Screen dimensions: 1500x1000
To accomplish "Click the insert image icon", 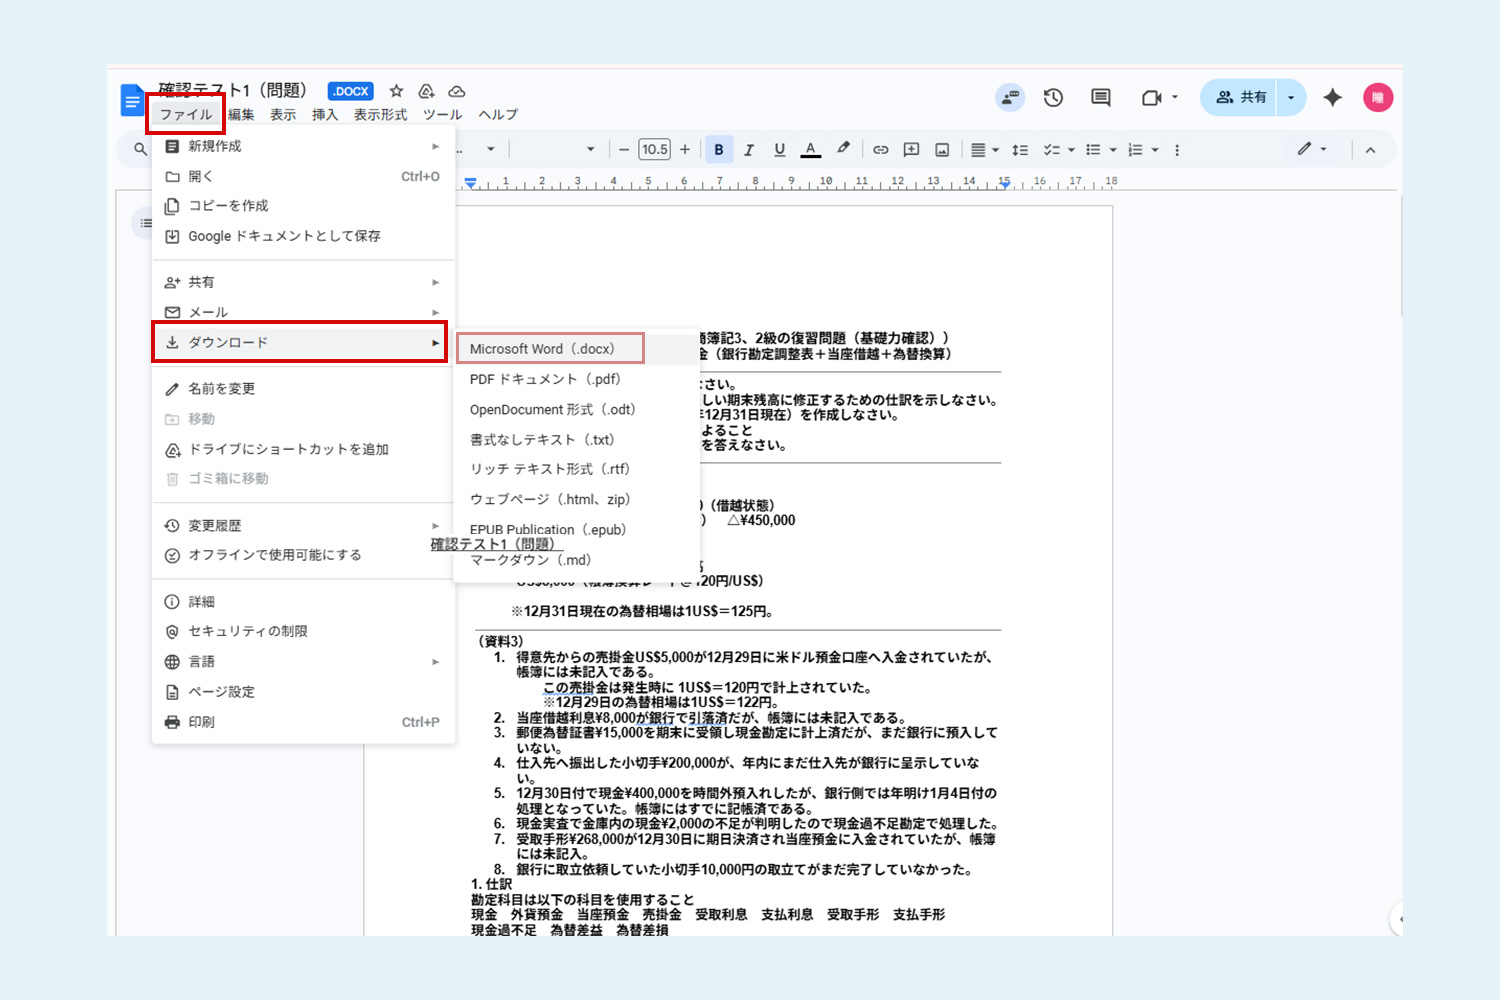I will point(942,150).
